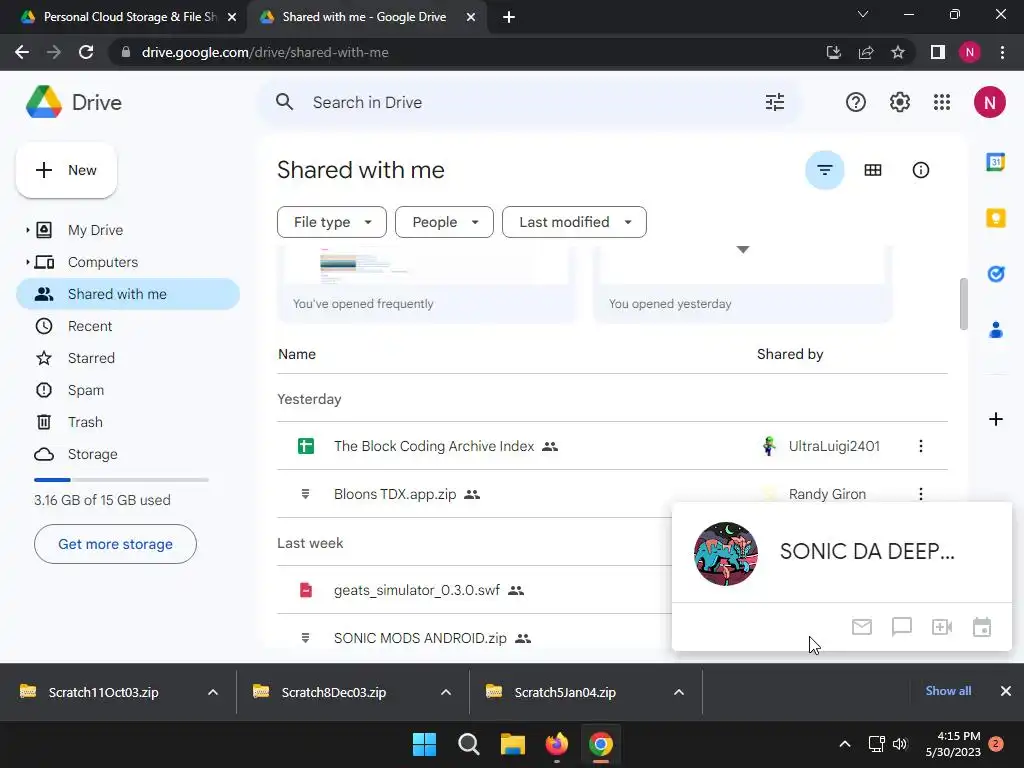Click Show all downloads link

point(948,691)
